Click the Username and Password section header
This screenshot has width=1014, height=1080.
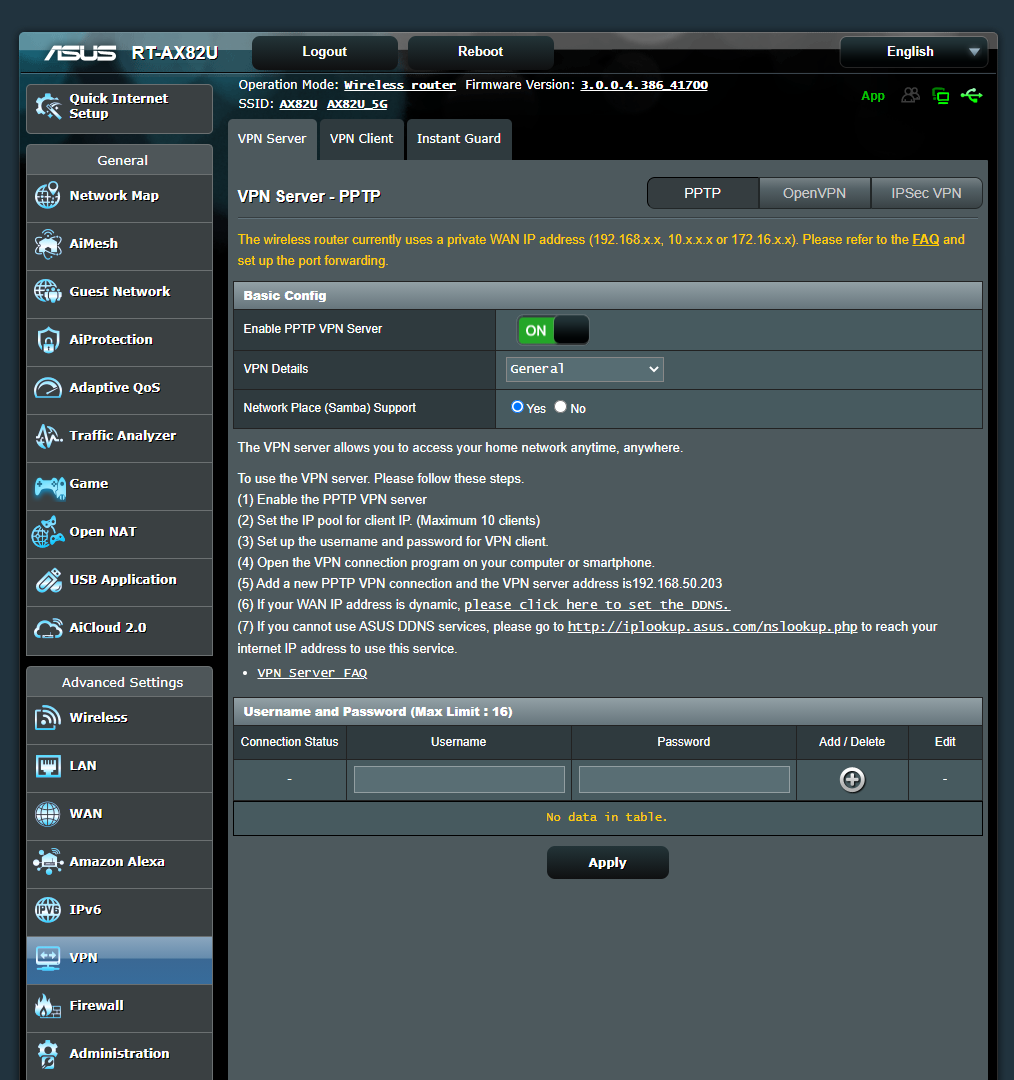pyautogui.click(x=608, y=712)
